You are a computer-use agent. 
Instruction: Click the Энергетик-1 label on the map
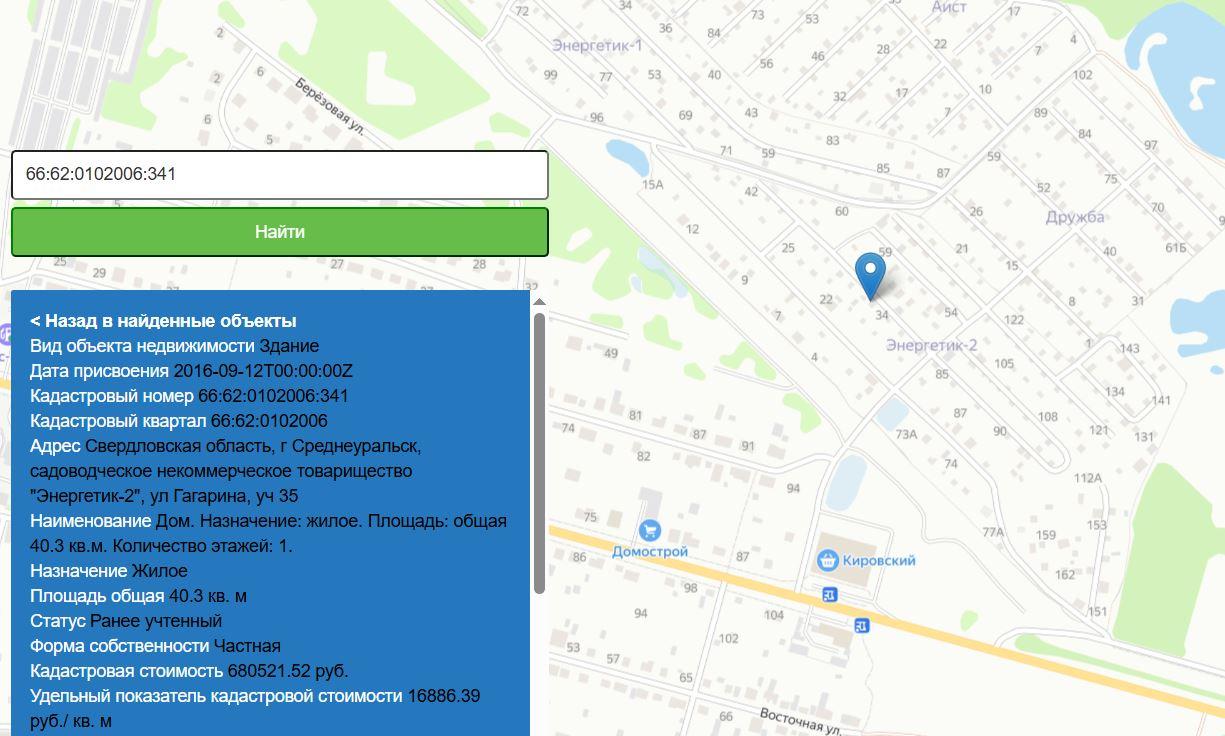[x=597, y=46]
